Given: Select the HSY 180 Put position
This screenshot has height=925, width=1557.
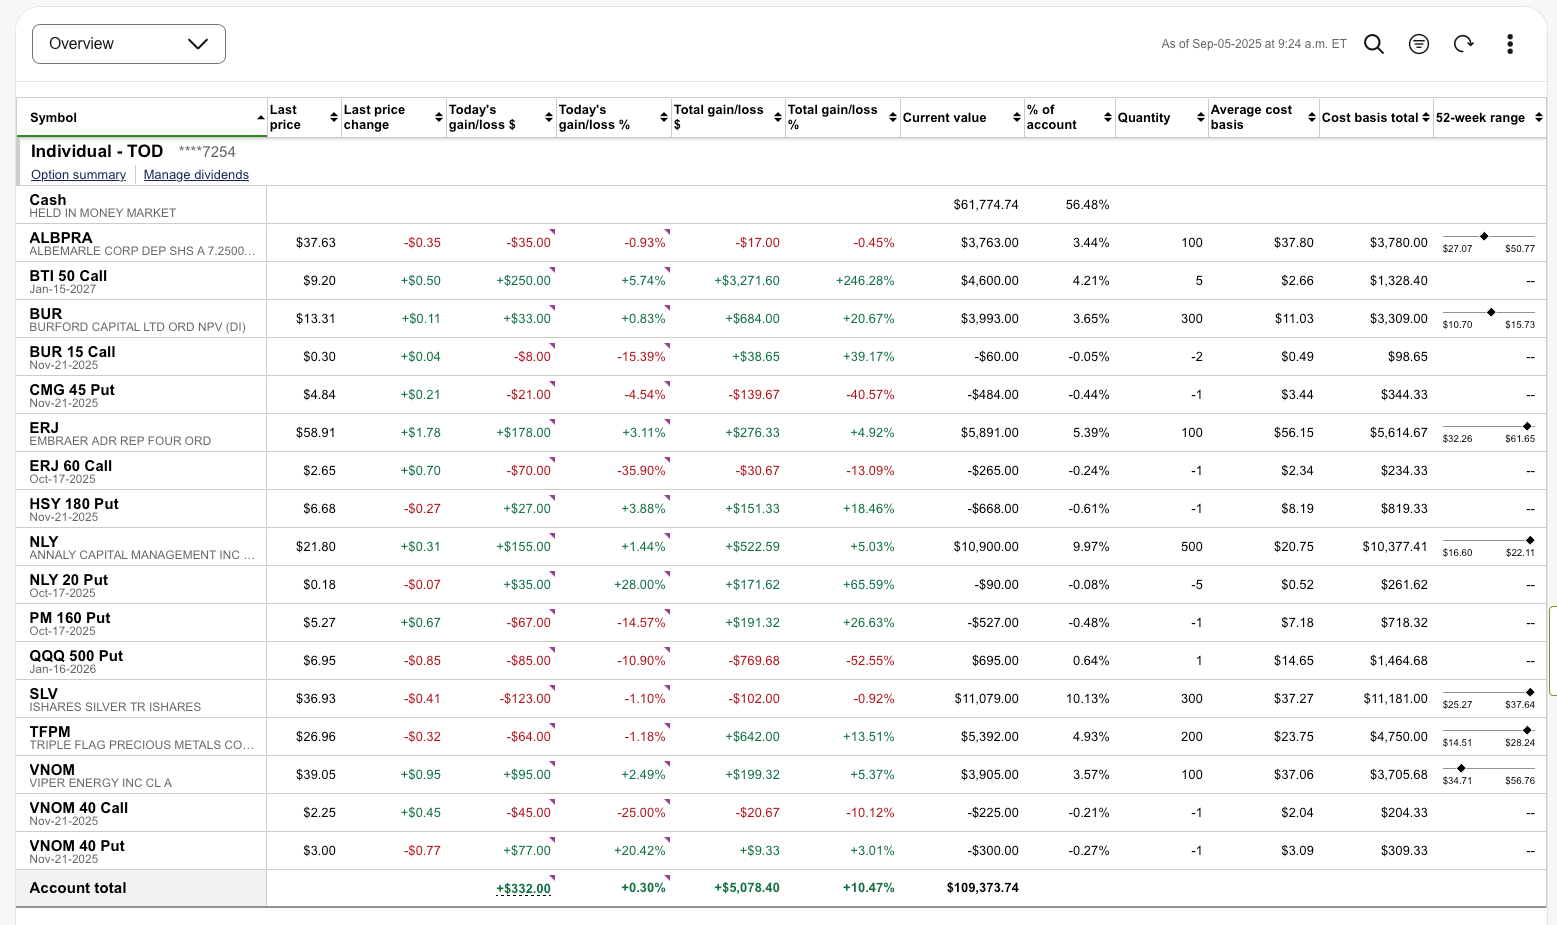Looking at the screenshot, I should coord(74,504).
